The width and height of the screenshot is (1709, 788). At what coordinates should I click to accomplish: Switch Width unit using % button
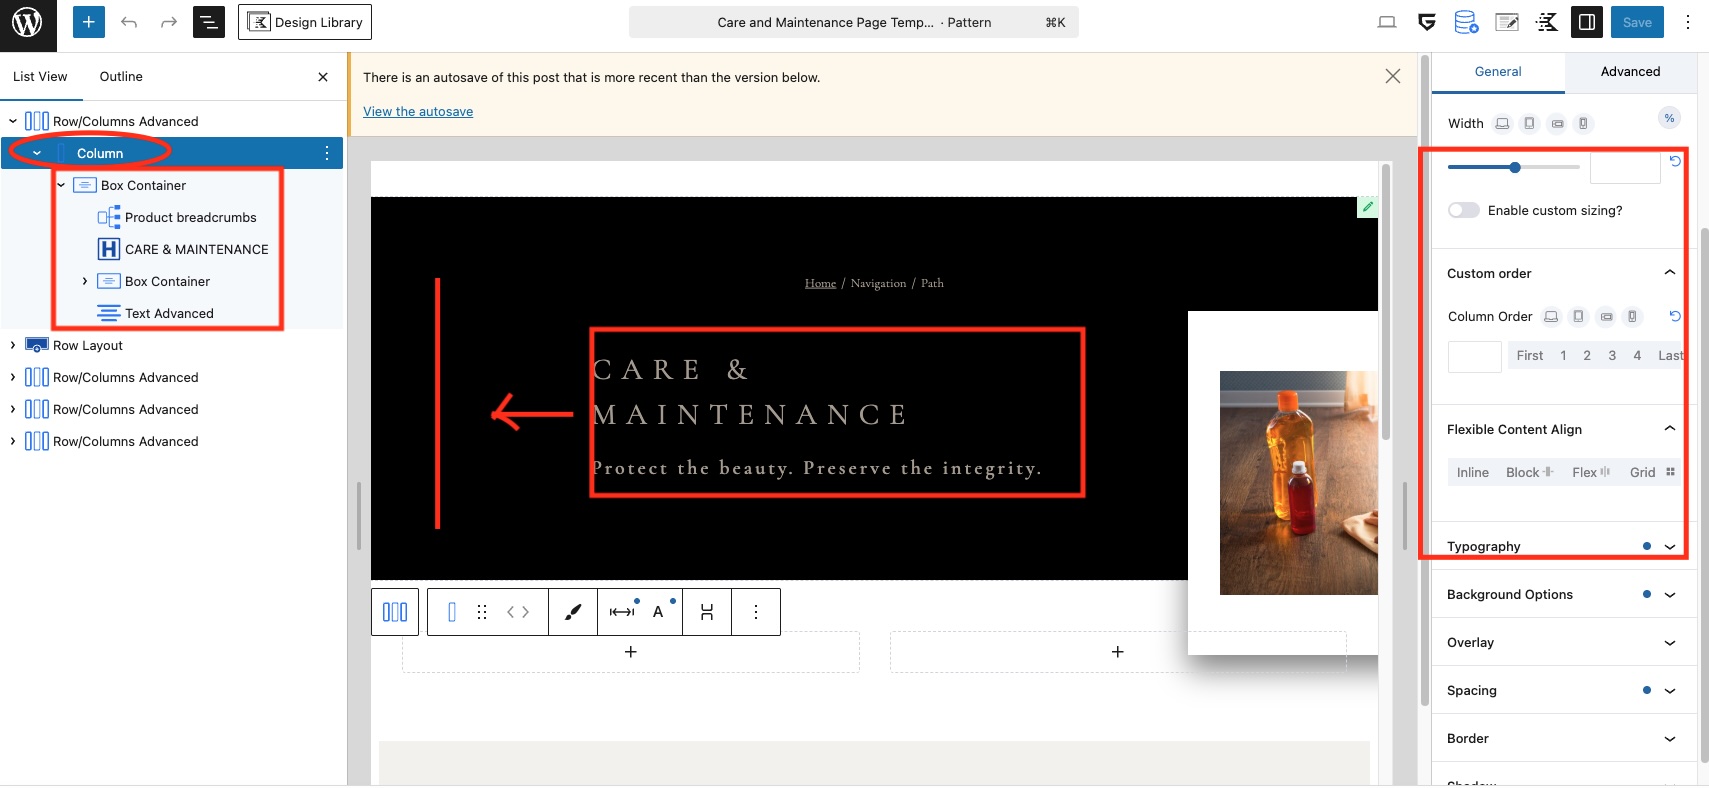(x=1669, y=118)
